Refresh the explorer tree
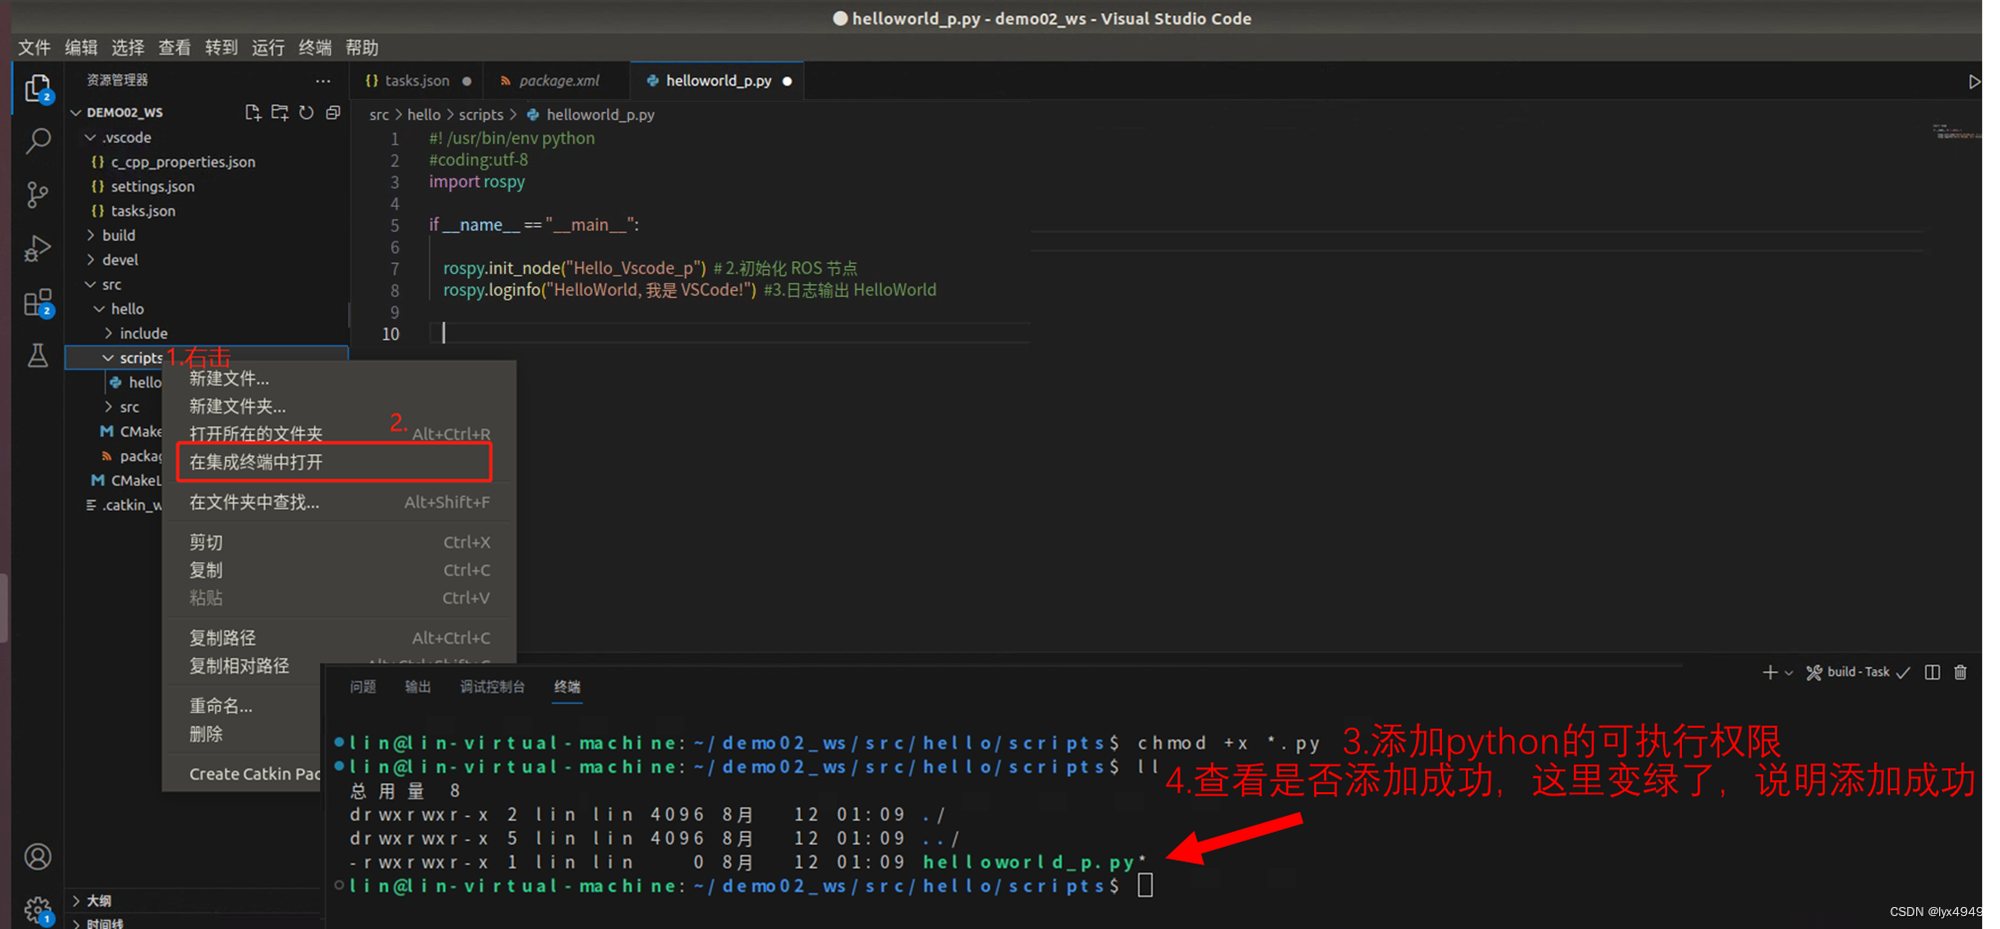The width and height of the screenshot is (2000, 929). [x=307, y=113]
